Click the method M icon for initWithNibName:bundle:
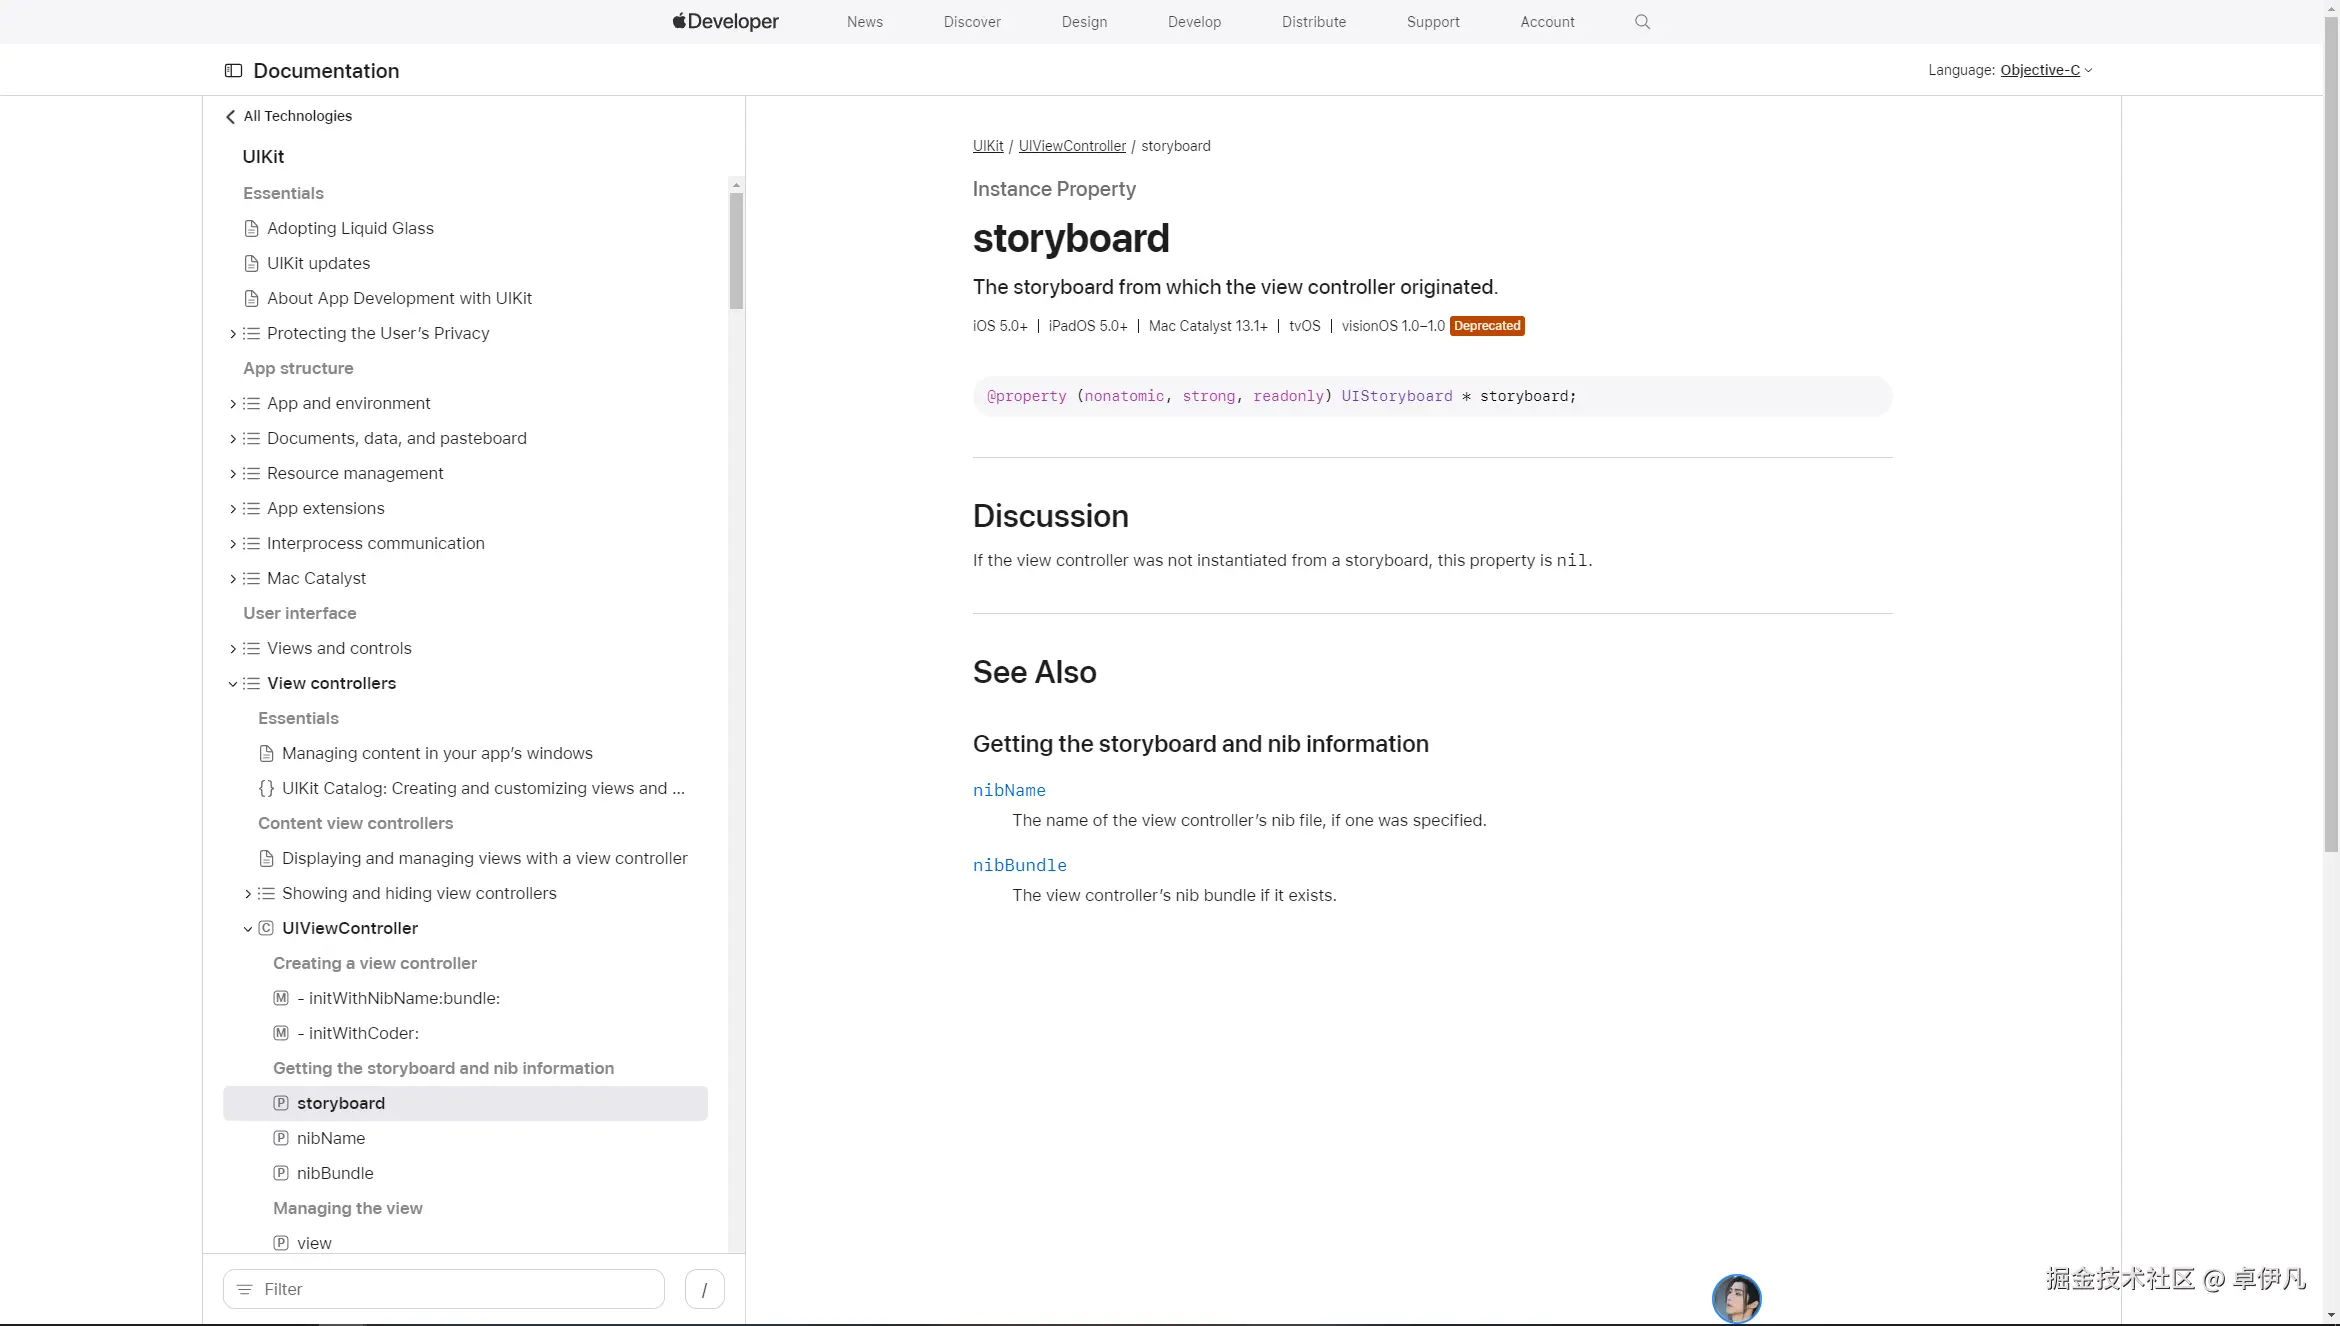 point(281,998)
